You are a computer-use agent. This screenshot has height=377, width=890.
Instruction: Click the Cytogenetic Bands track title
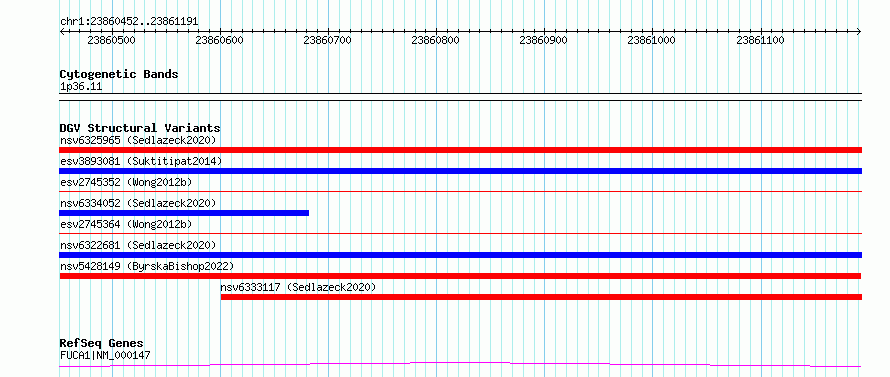(x=119, y=74)
